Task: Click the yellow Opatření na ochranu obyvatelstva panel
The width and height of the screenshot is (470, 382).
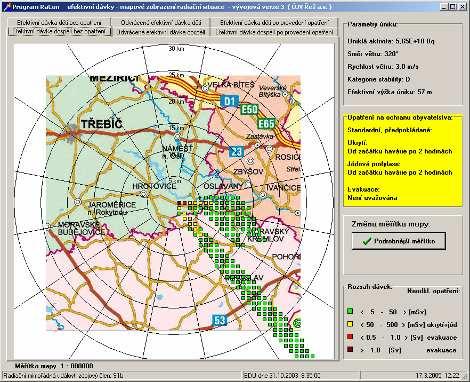Action: [x=403, y=161]
